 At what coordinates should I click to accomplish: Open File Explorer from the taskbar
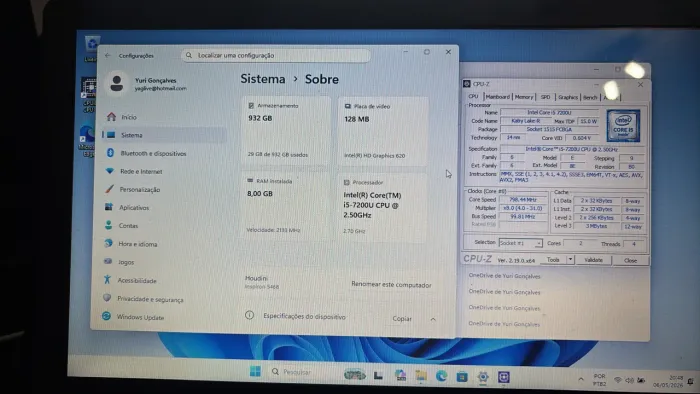(421, 376)
